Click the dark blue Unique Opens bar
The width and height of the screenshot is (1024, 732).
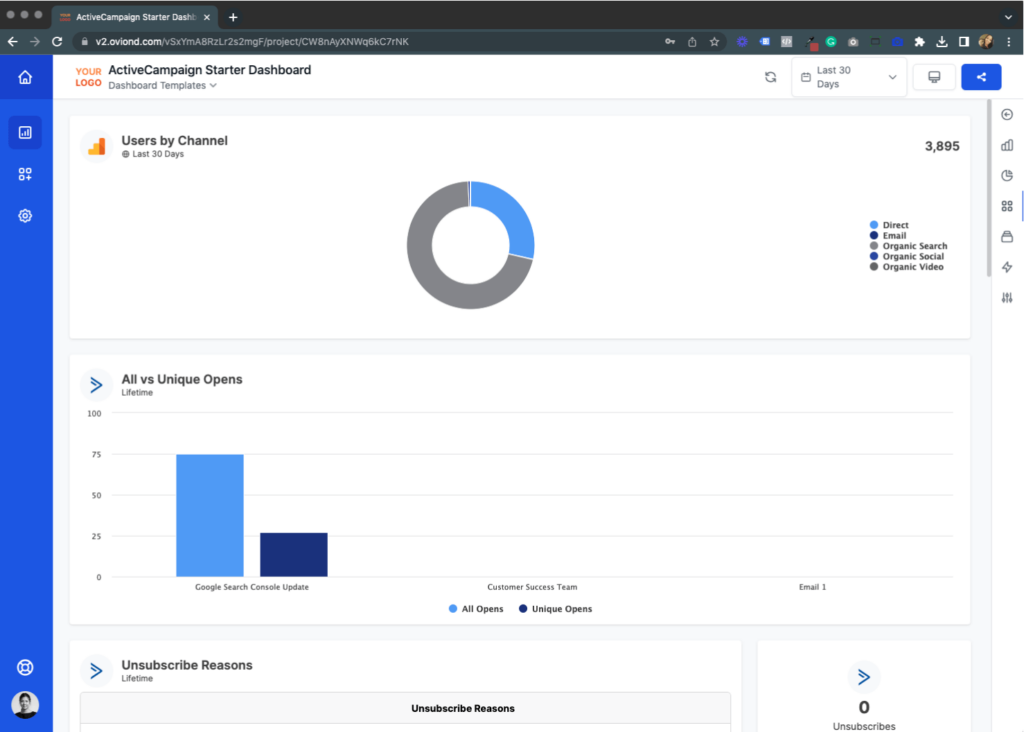(x=294, y=554)
